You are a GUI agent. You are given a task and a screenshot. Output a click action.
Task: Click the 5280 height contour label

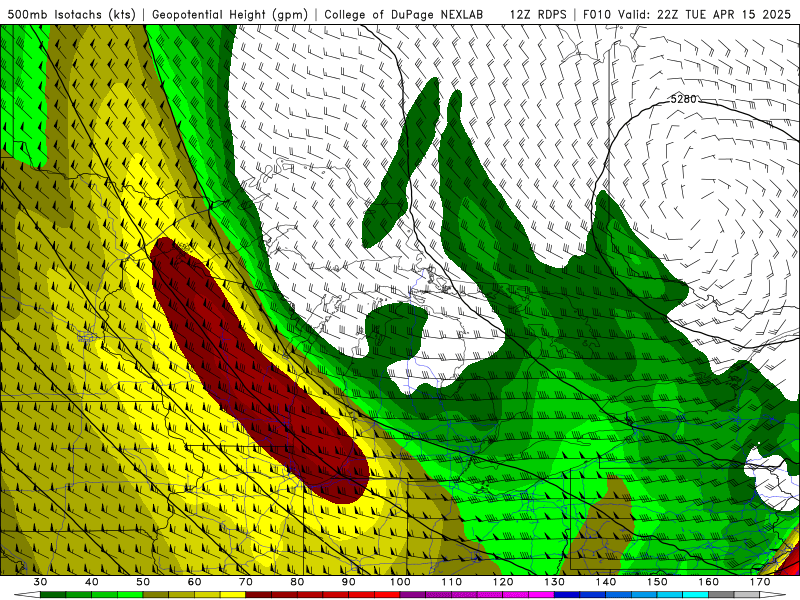(683, 99)
